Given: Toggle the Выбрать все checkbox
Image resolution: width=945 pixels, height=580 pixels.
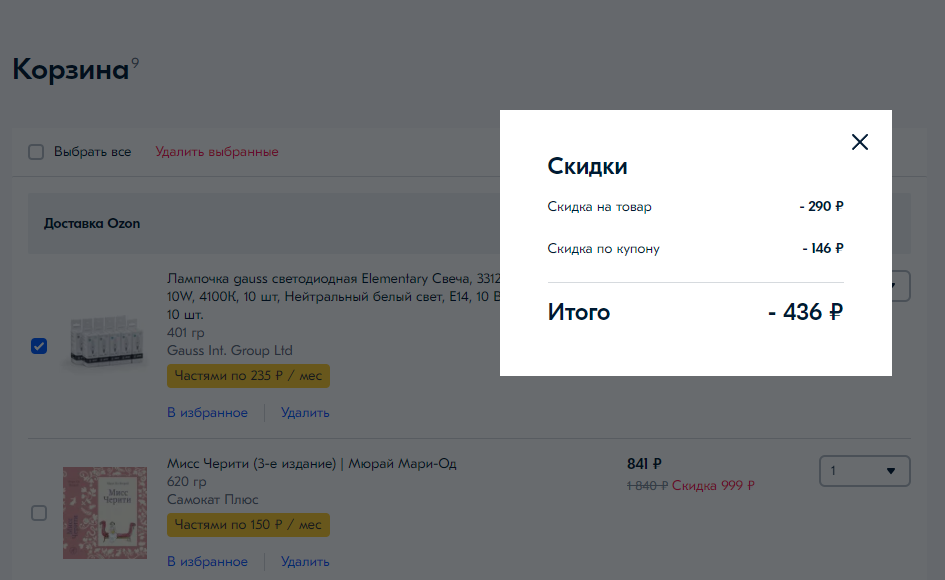Looking at the screenshot, I should coord(36,152).
